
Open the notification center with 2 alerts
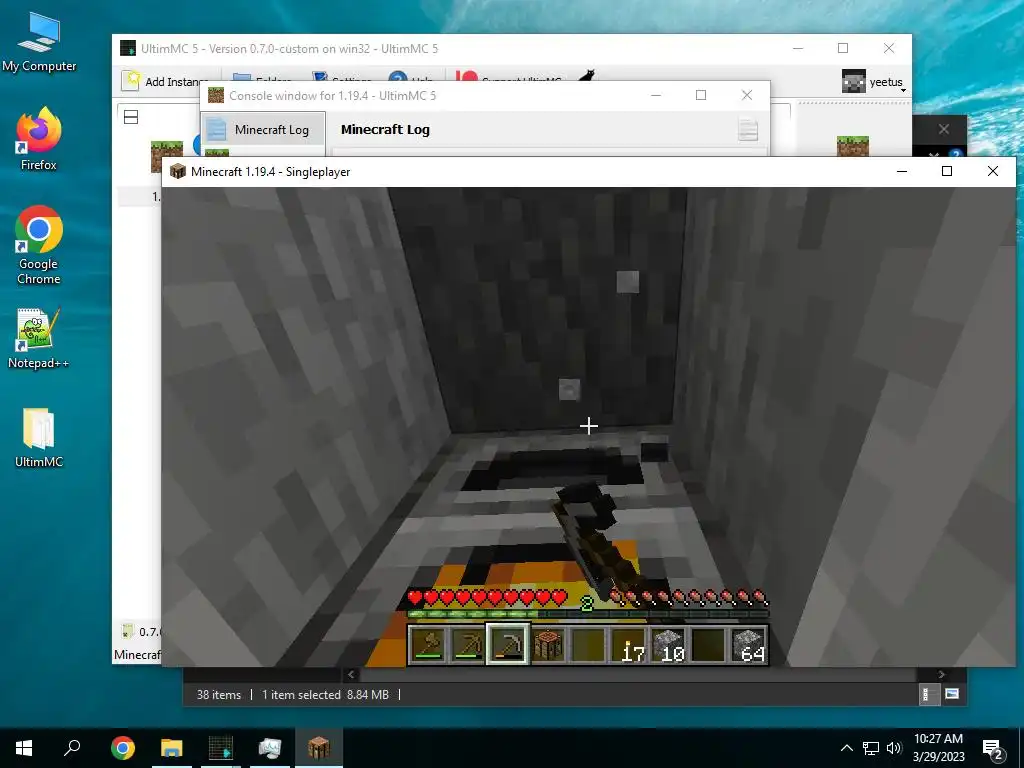click(x=993, y=749)
